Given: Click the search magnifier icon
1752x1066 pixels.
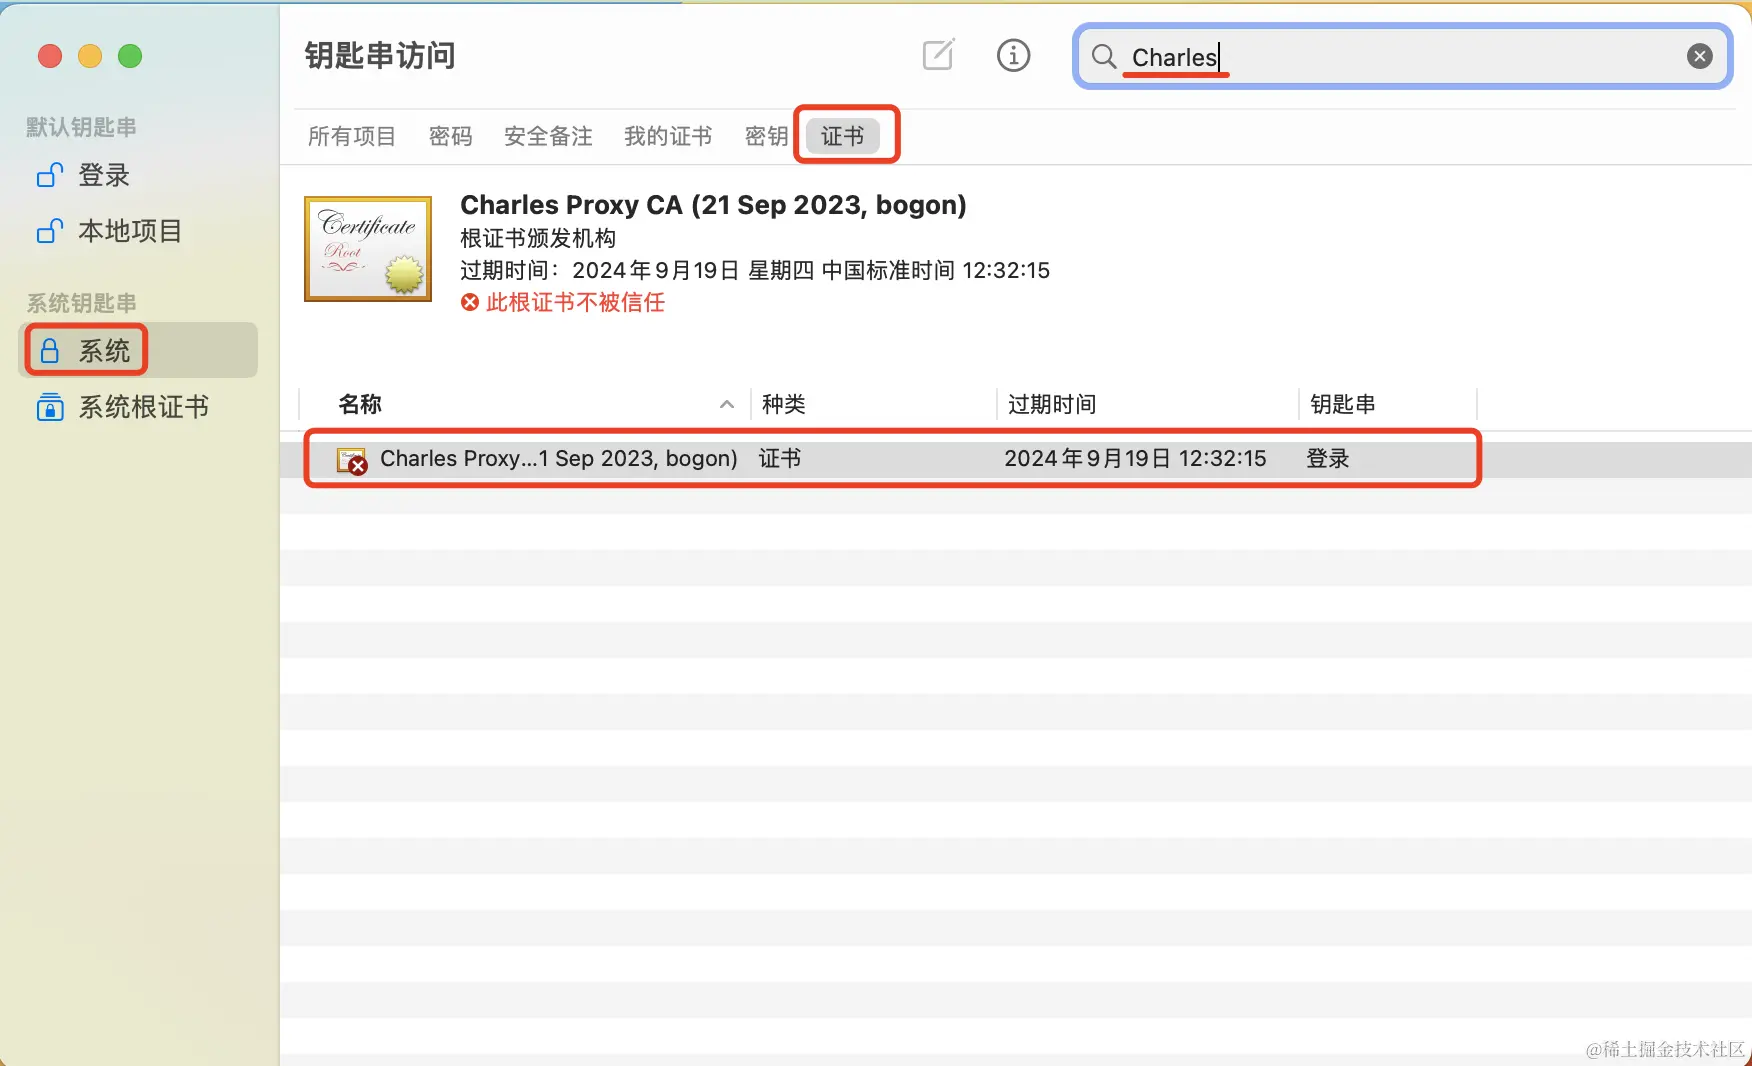Looking at the screenshot, I should coord(1104,57).
